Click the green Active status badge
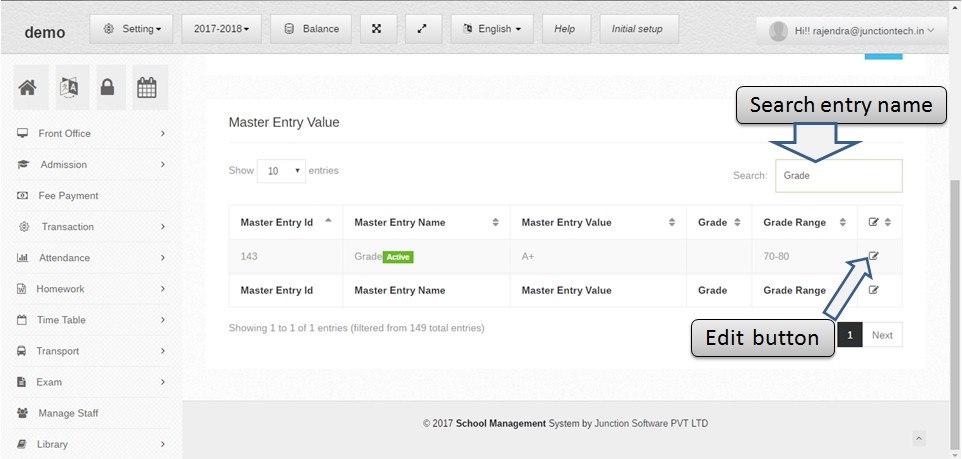 [x=398, y=257]
